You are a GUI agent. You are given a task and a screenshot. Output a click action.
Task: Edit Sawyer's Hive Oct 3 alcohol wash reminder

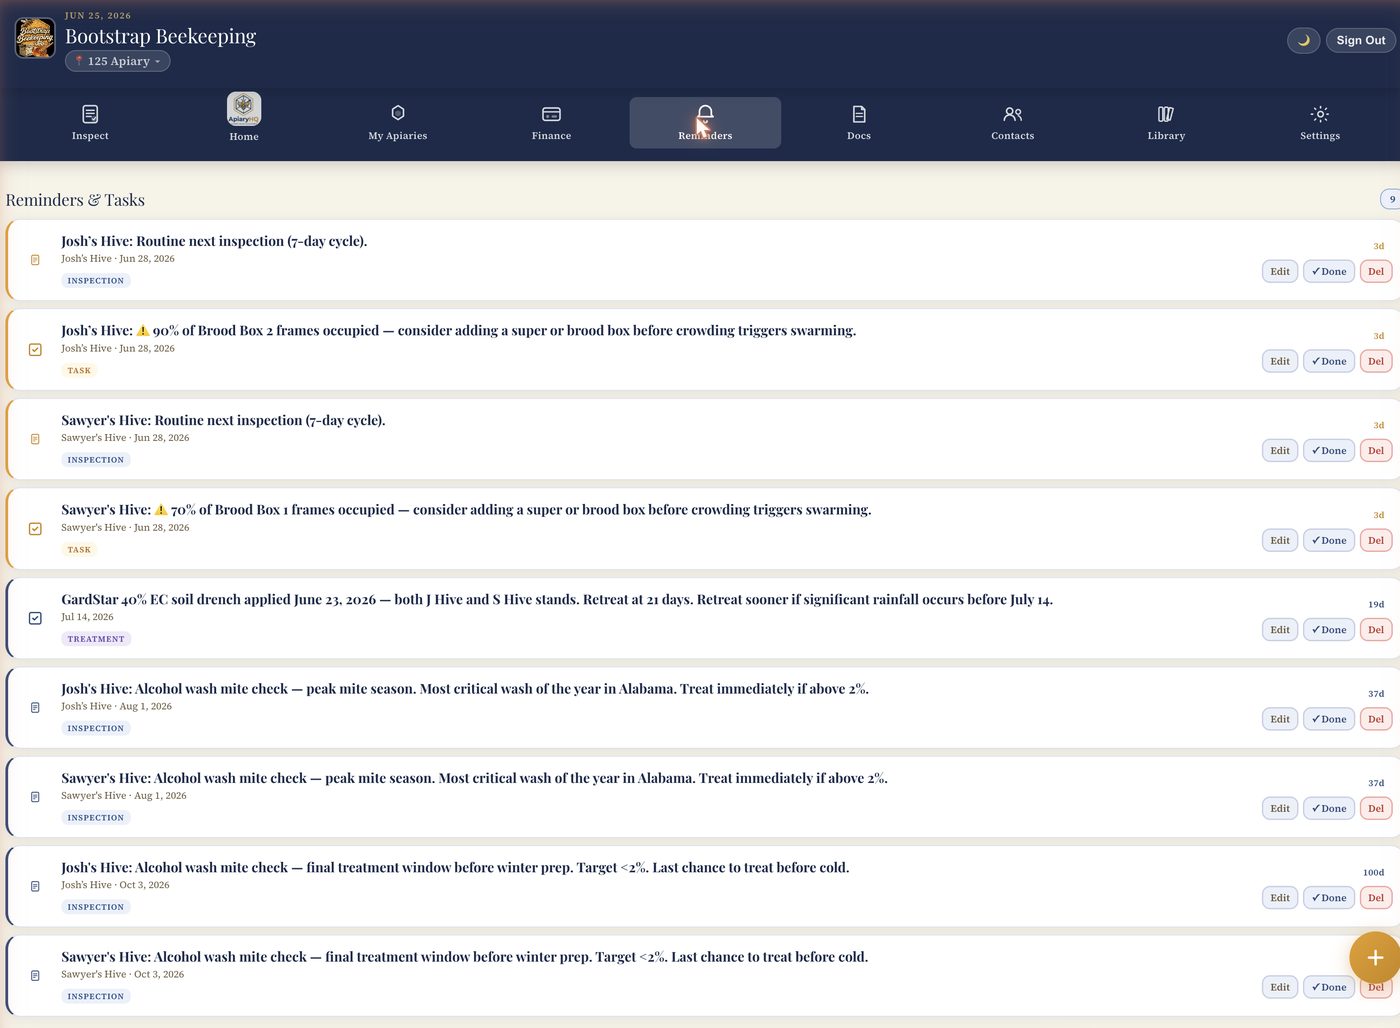[1280, 987]
